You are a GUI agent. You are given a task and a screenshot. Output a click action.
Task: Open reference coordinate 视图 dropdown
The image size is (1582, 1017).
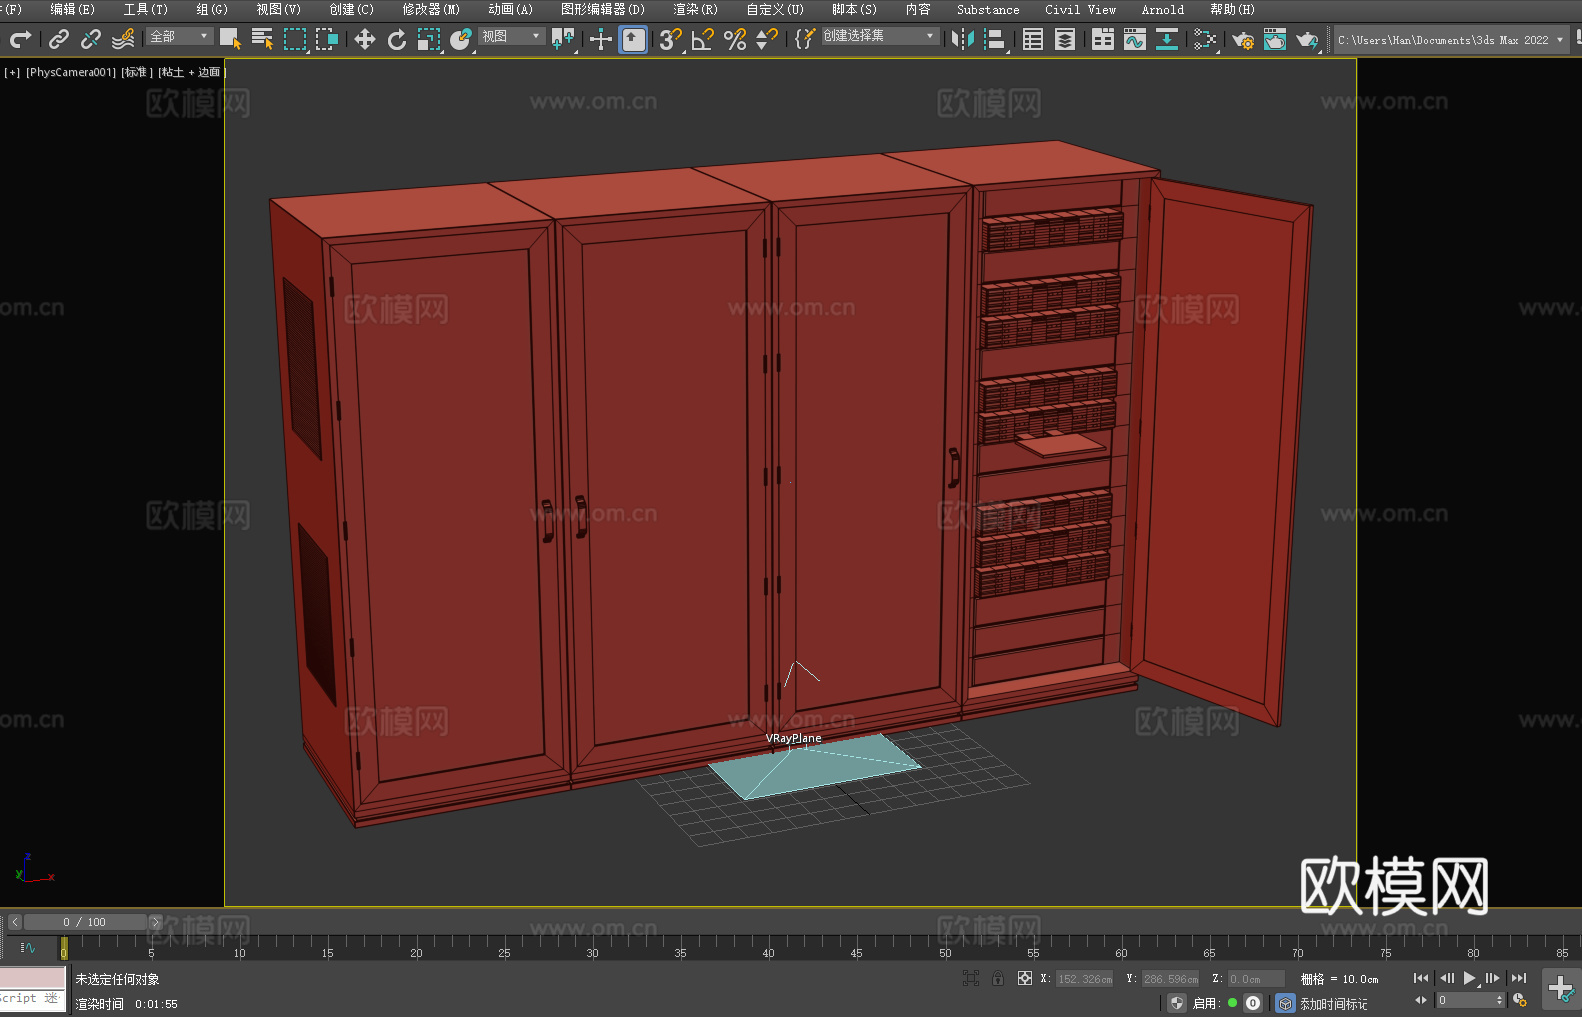coord(512,36)
